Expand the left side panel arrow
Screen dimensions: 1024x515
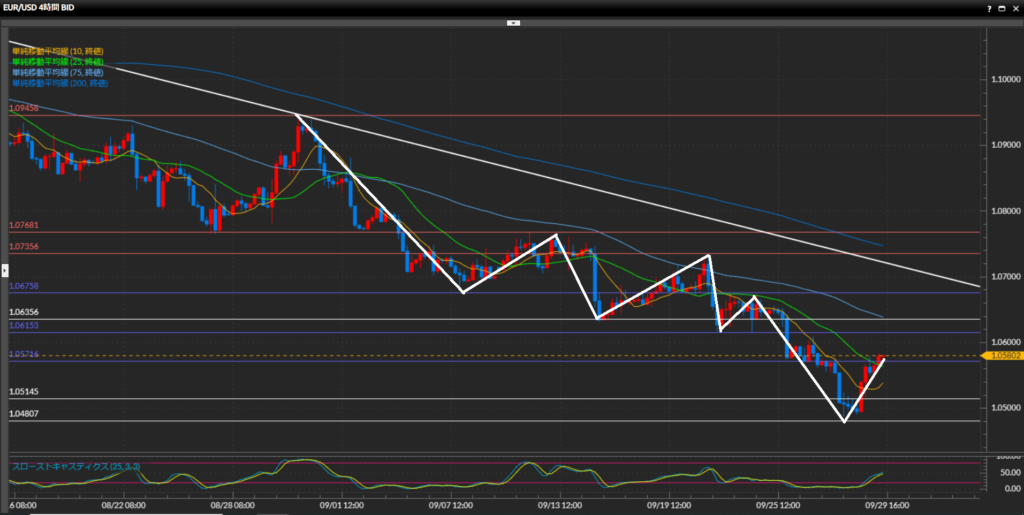[4, 270]
